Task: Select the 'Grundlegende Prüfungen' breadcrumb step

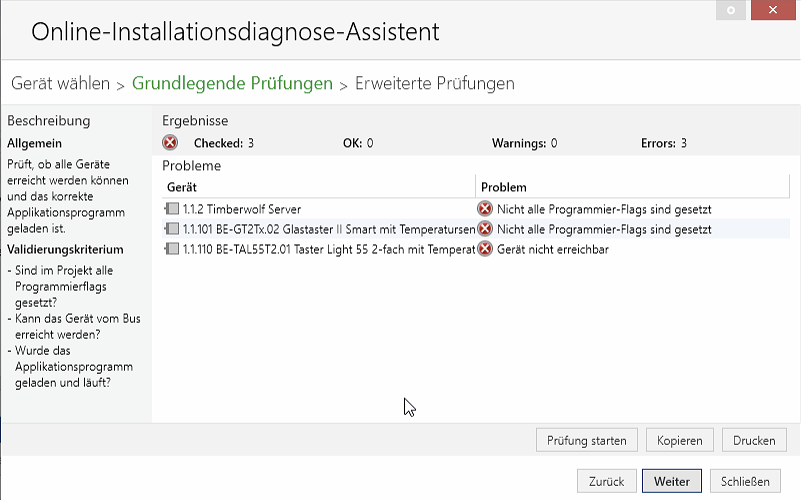Action: pyautogui.click(x=232, y=83)
